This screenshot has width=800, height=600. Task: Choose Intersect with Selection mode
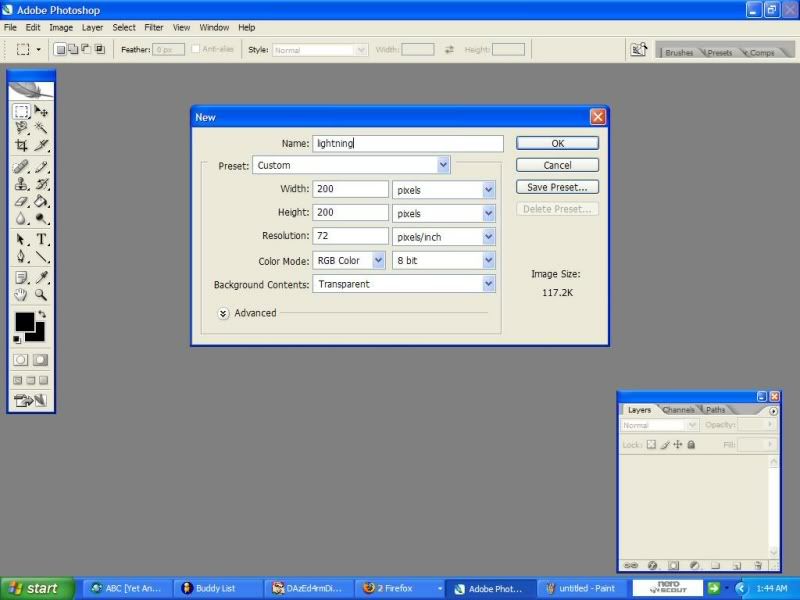99,49
